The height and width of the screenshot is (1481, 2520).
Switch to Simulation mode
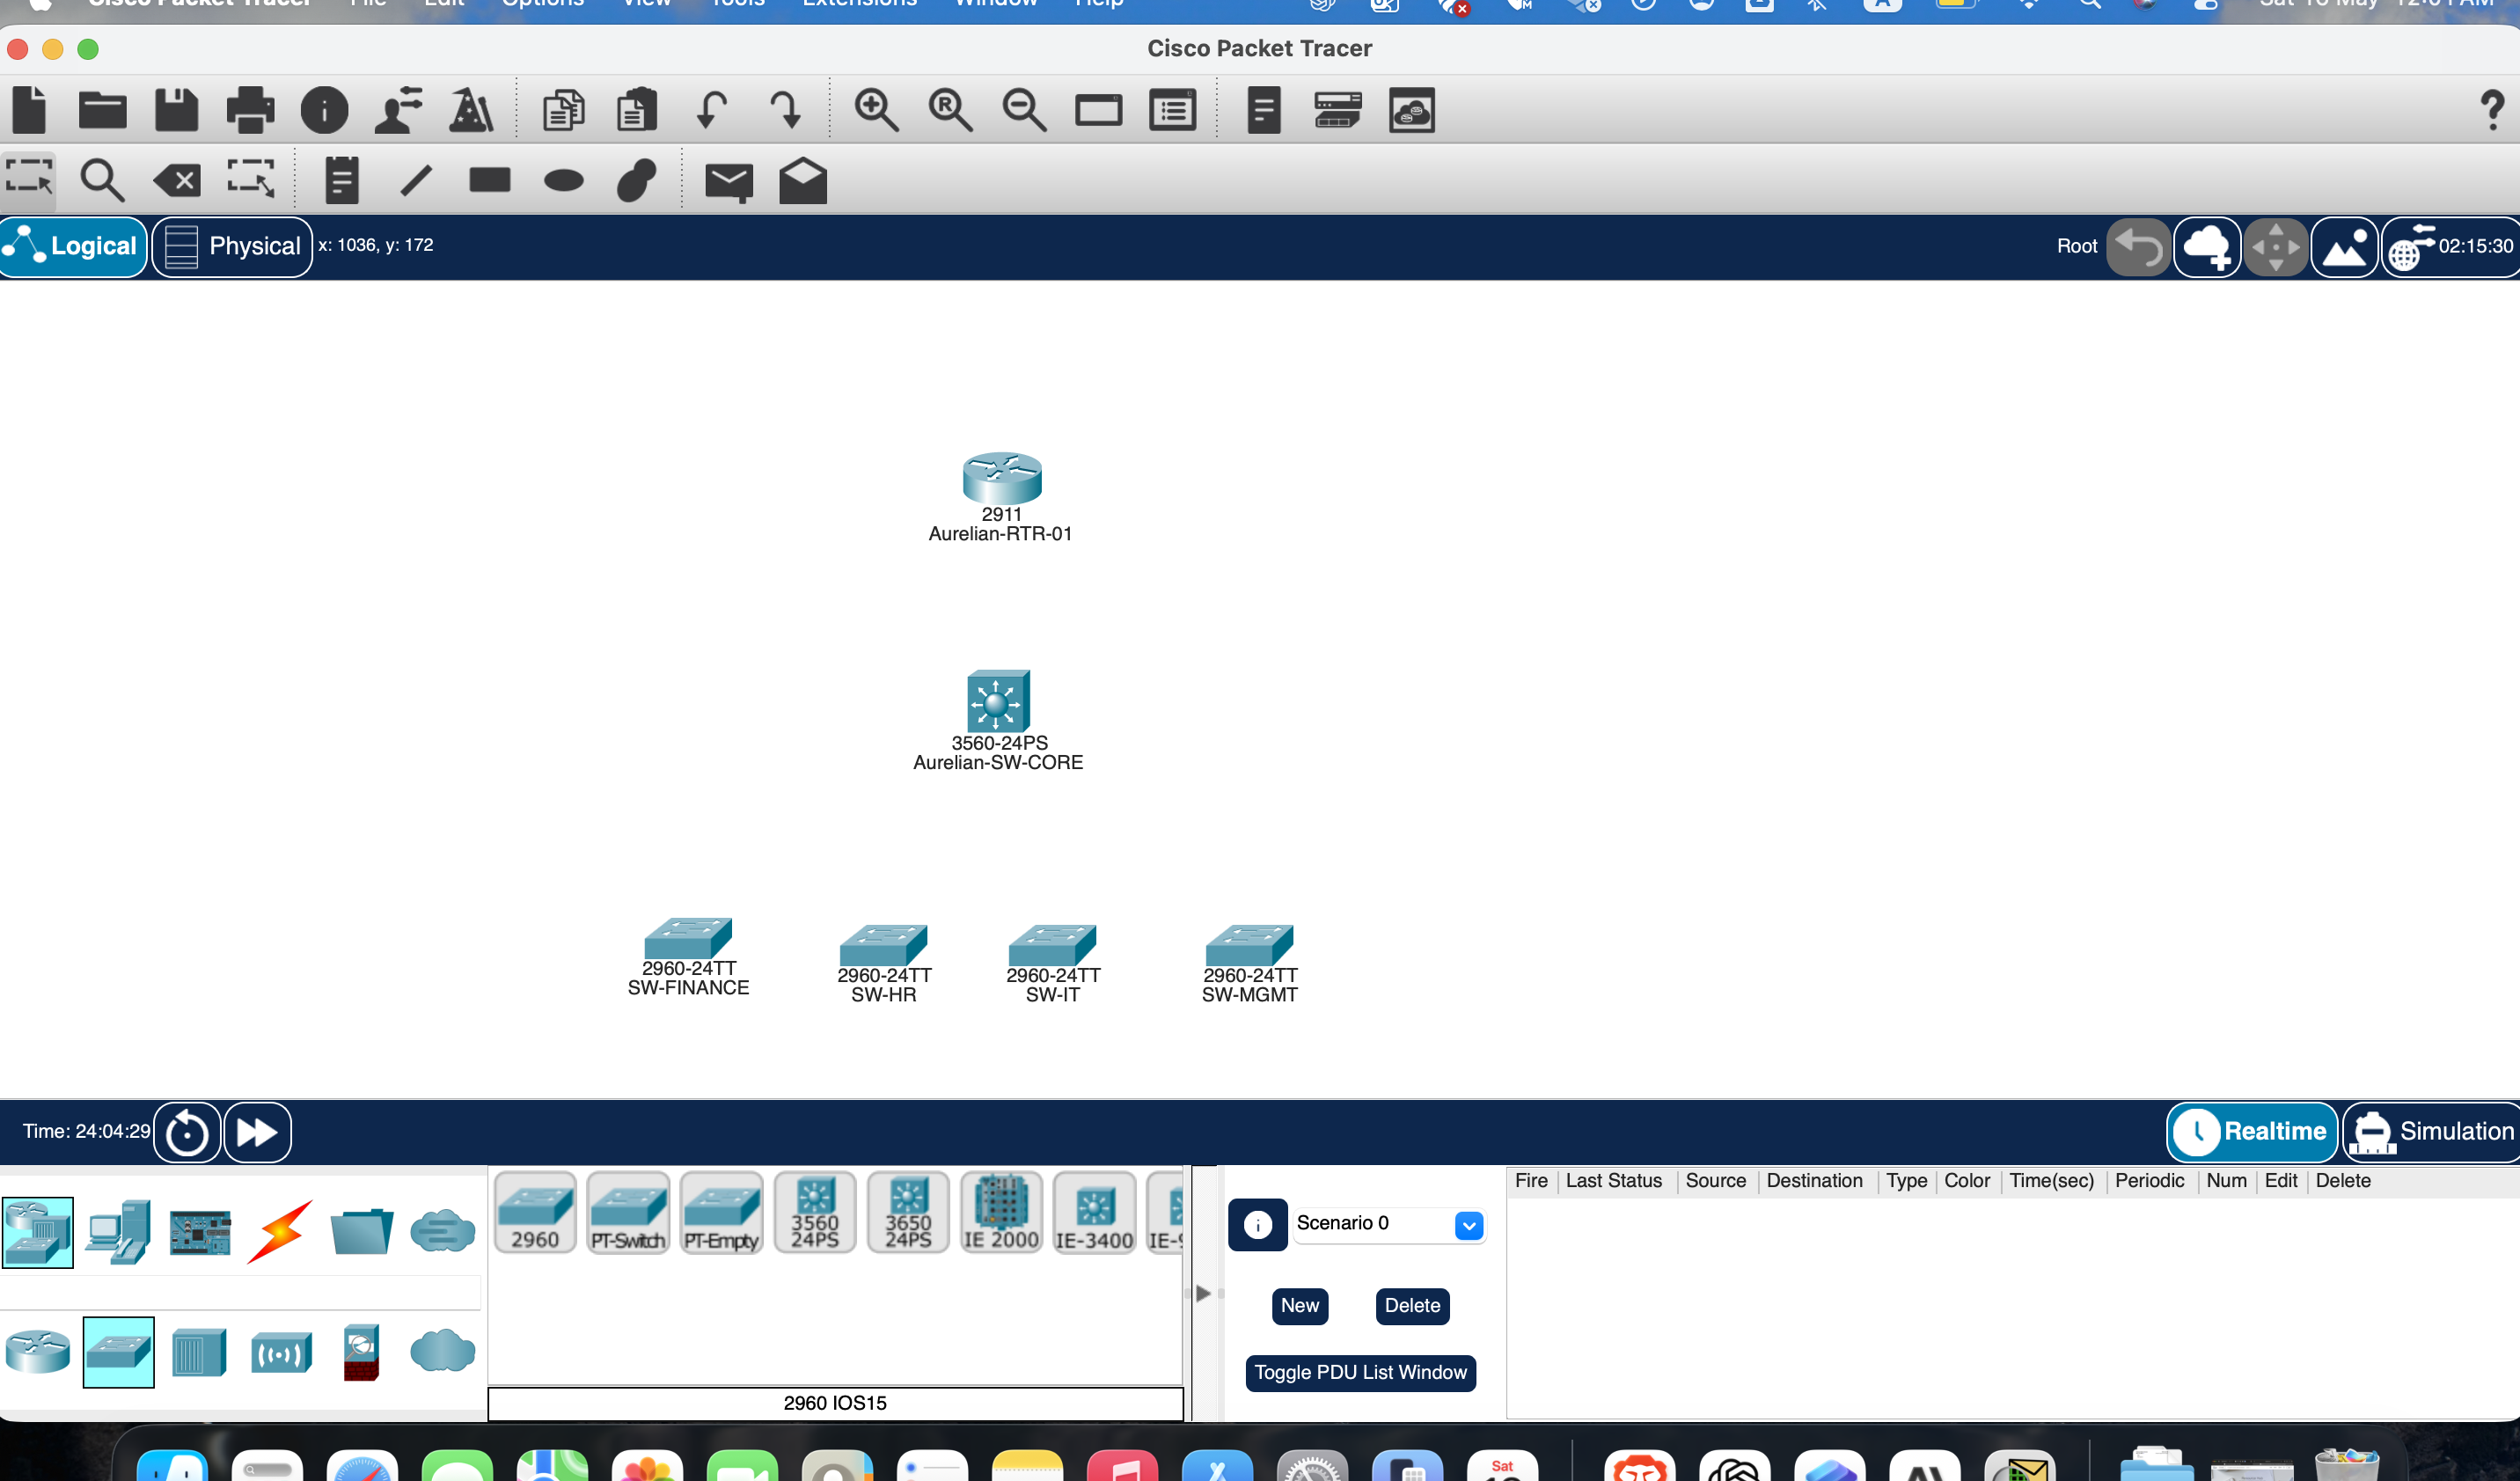coord(2432,1131)
